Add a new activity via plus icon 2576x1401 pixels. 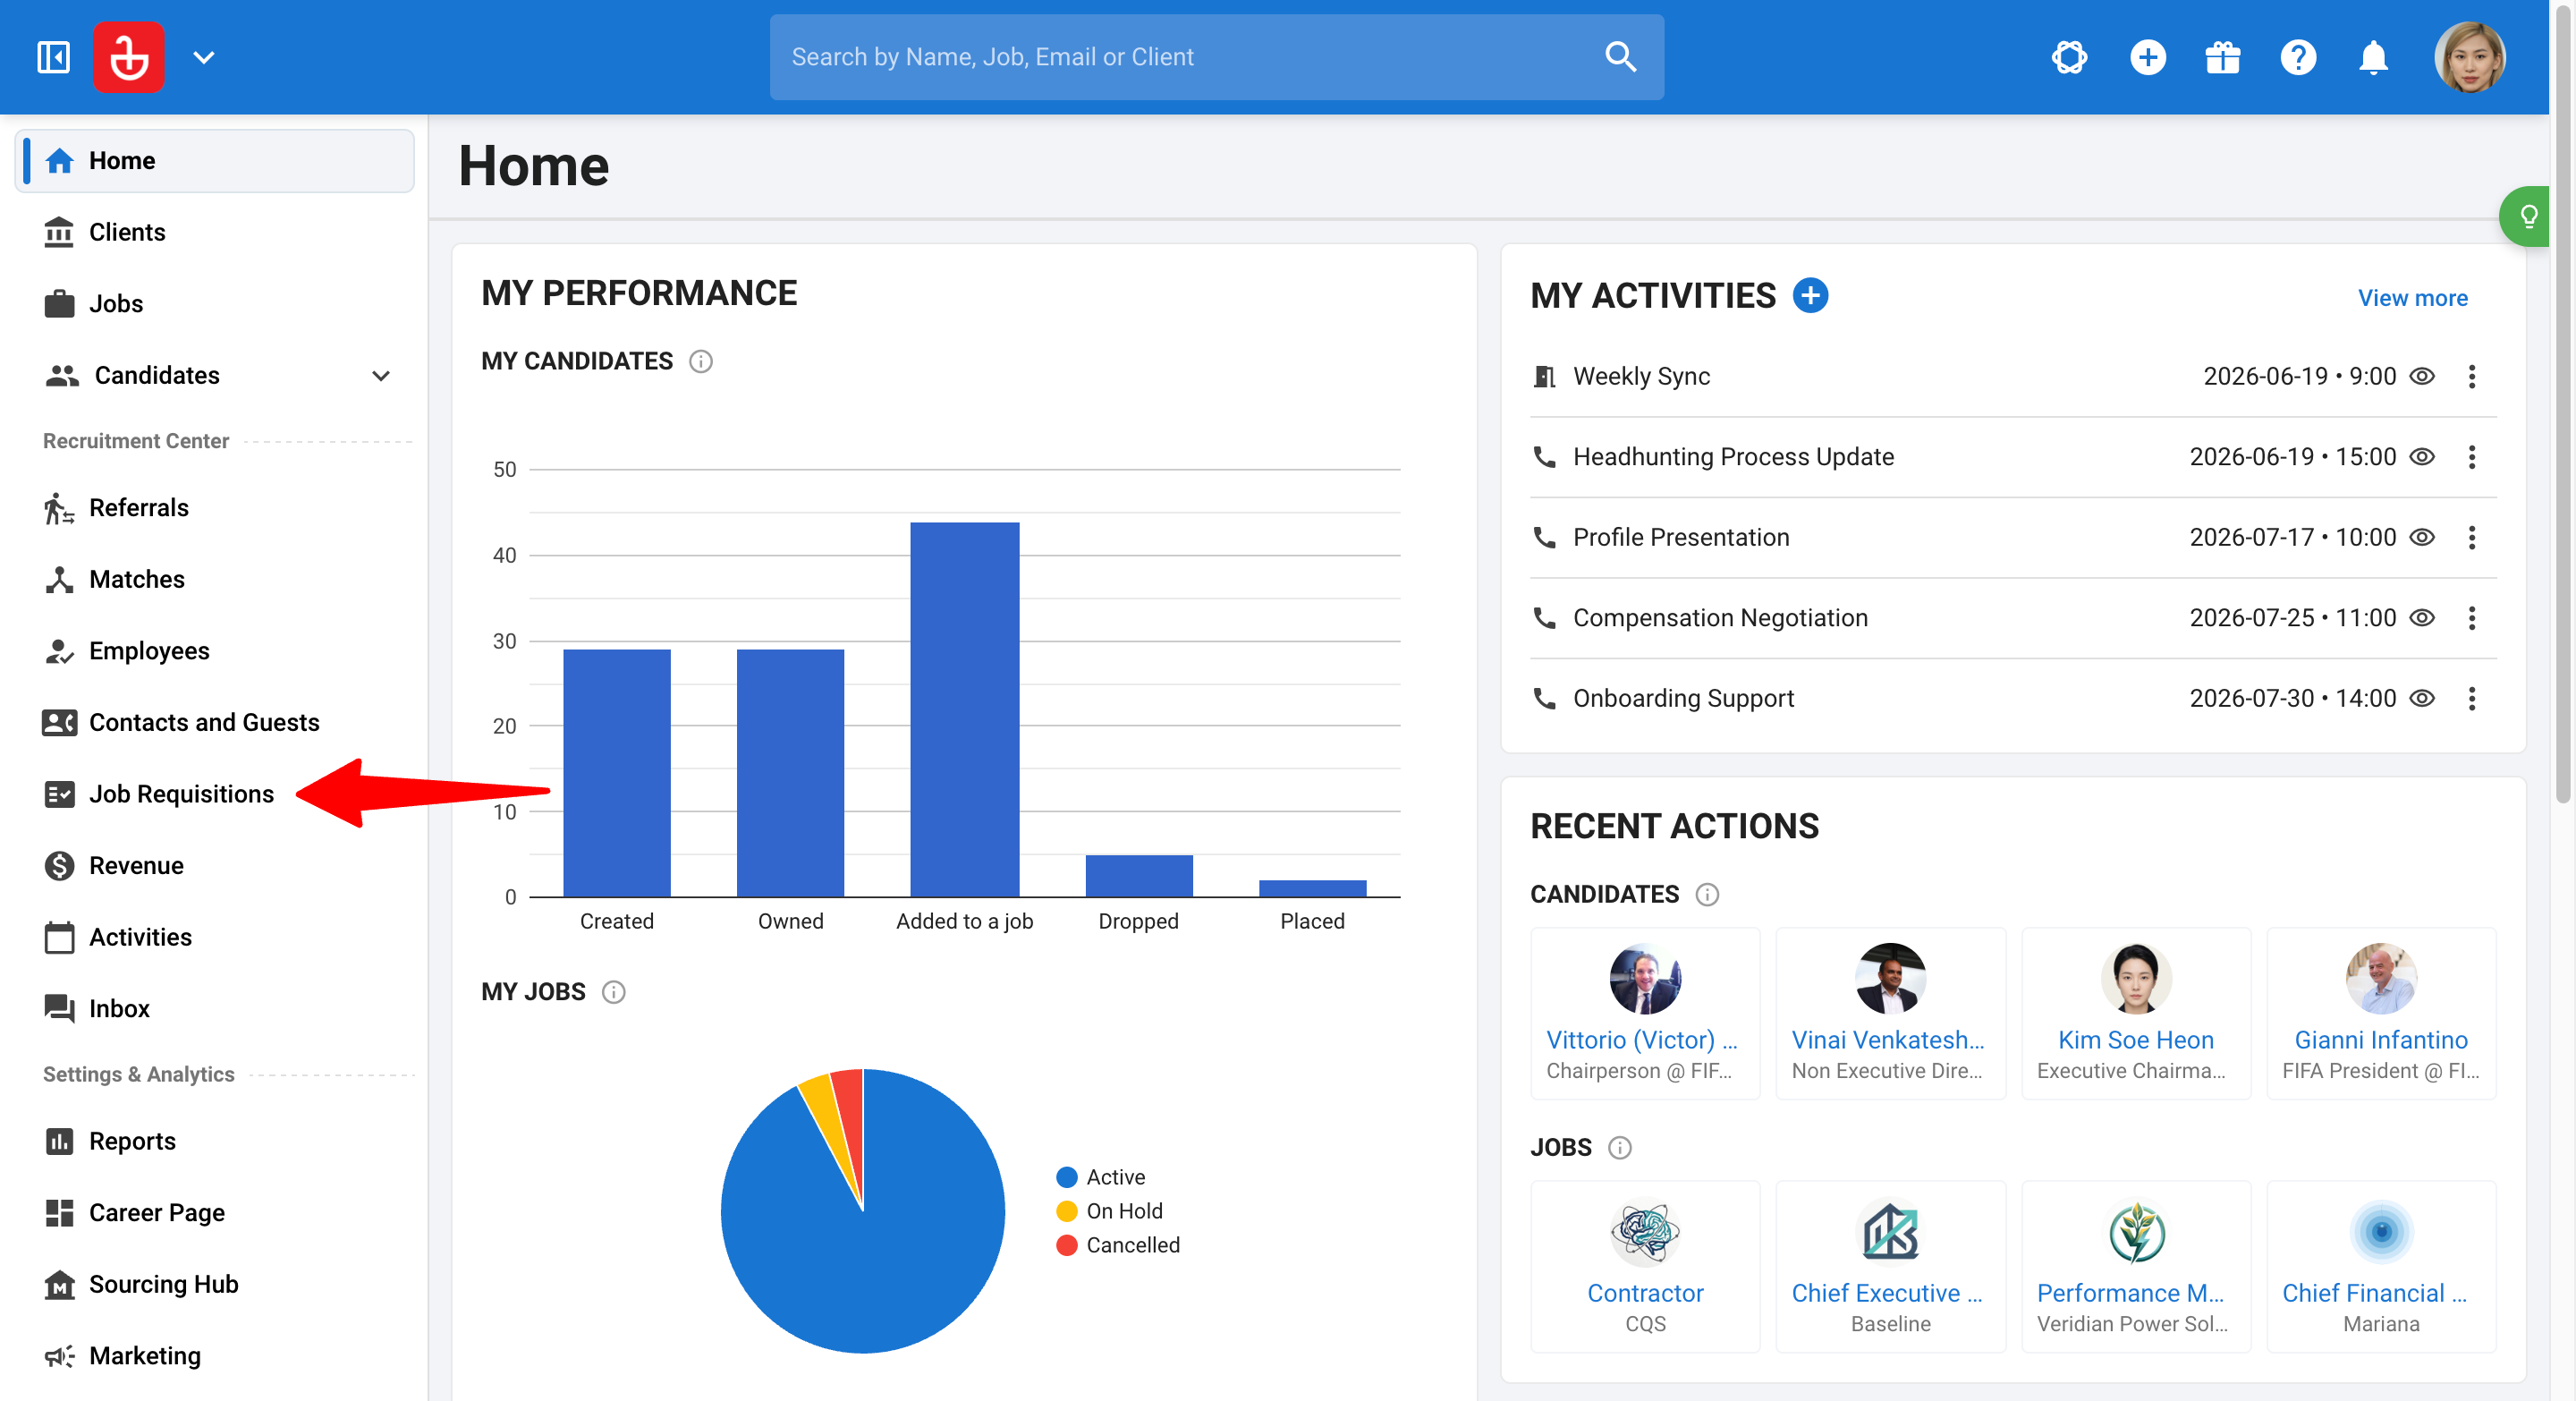coord(1810,296)
